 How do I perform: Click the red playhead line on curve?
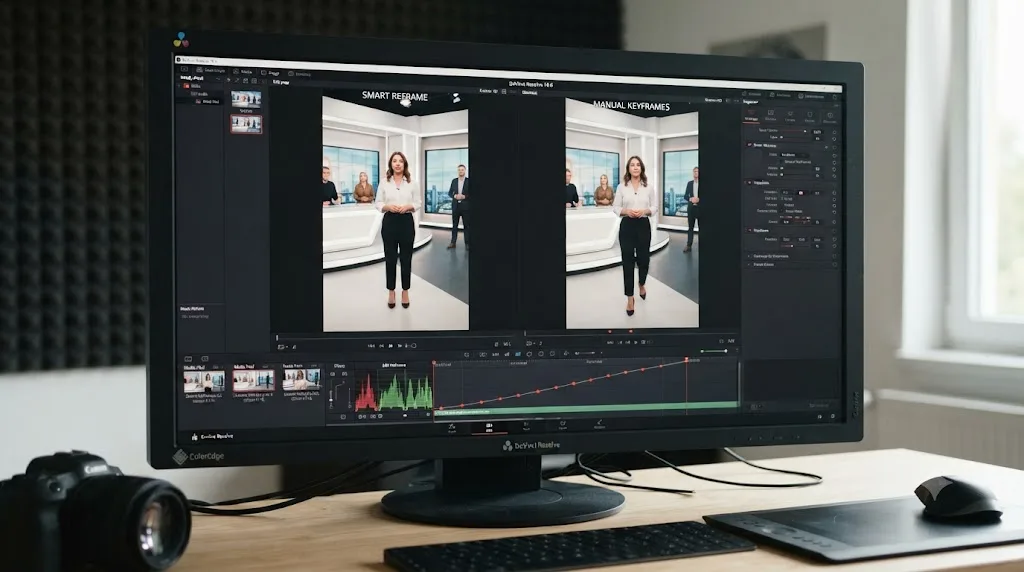click(x=686, y=385)
